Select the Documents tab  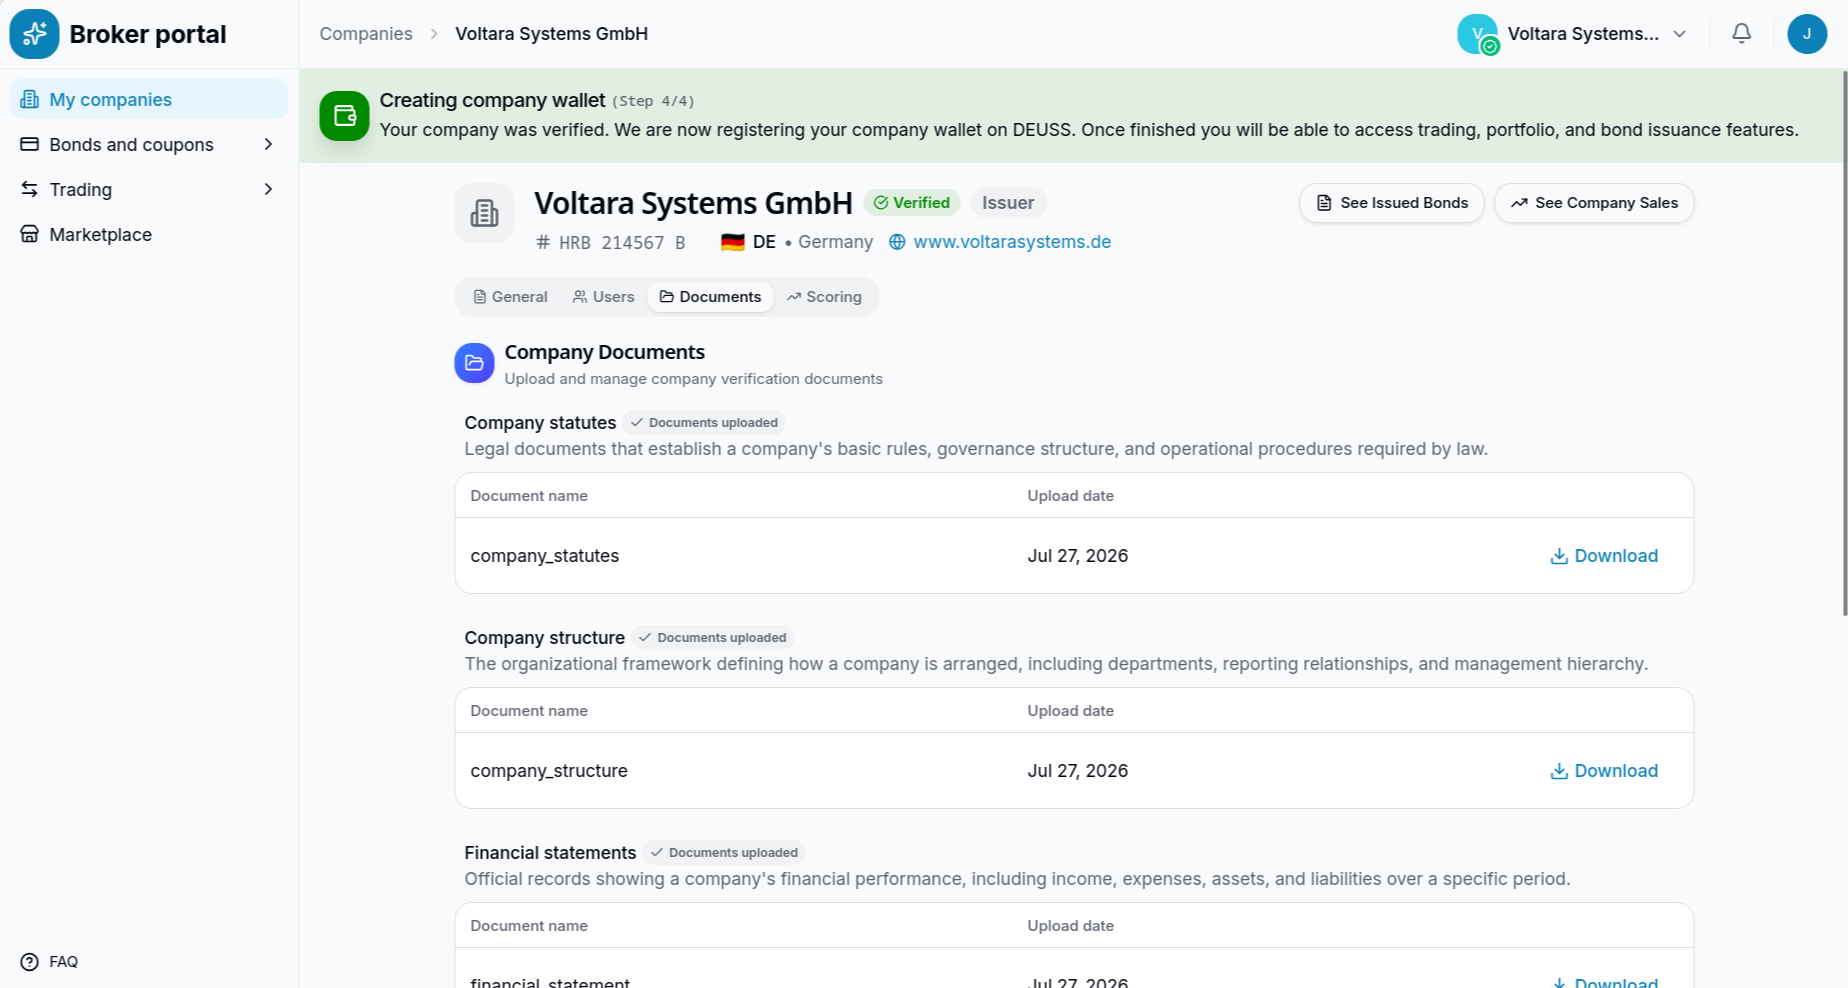click(710, 297)
